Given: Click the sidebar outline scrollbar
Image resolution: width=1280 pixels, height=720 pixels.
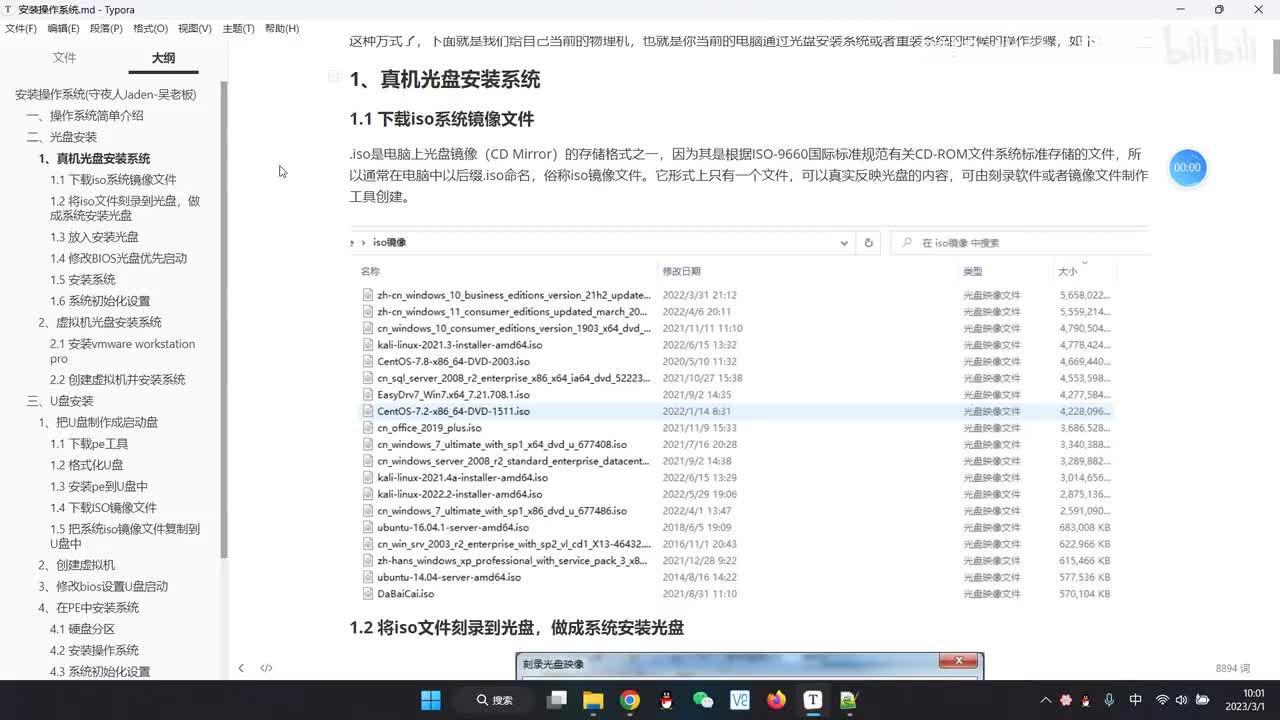Looking at the screenshot, I should tap(224, 320).
